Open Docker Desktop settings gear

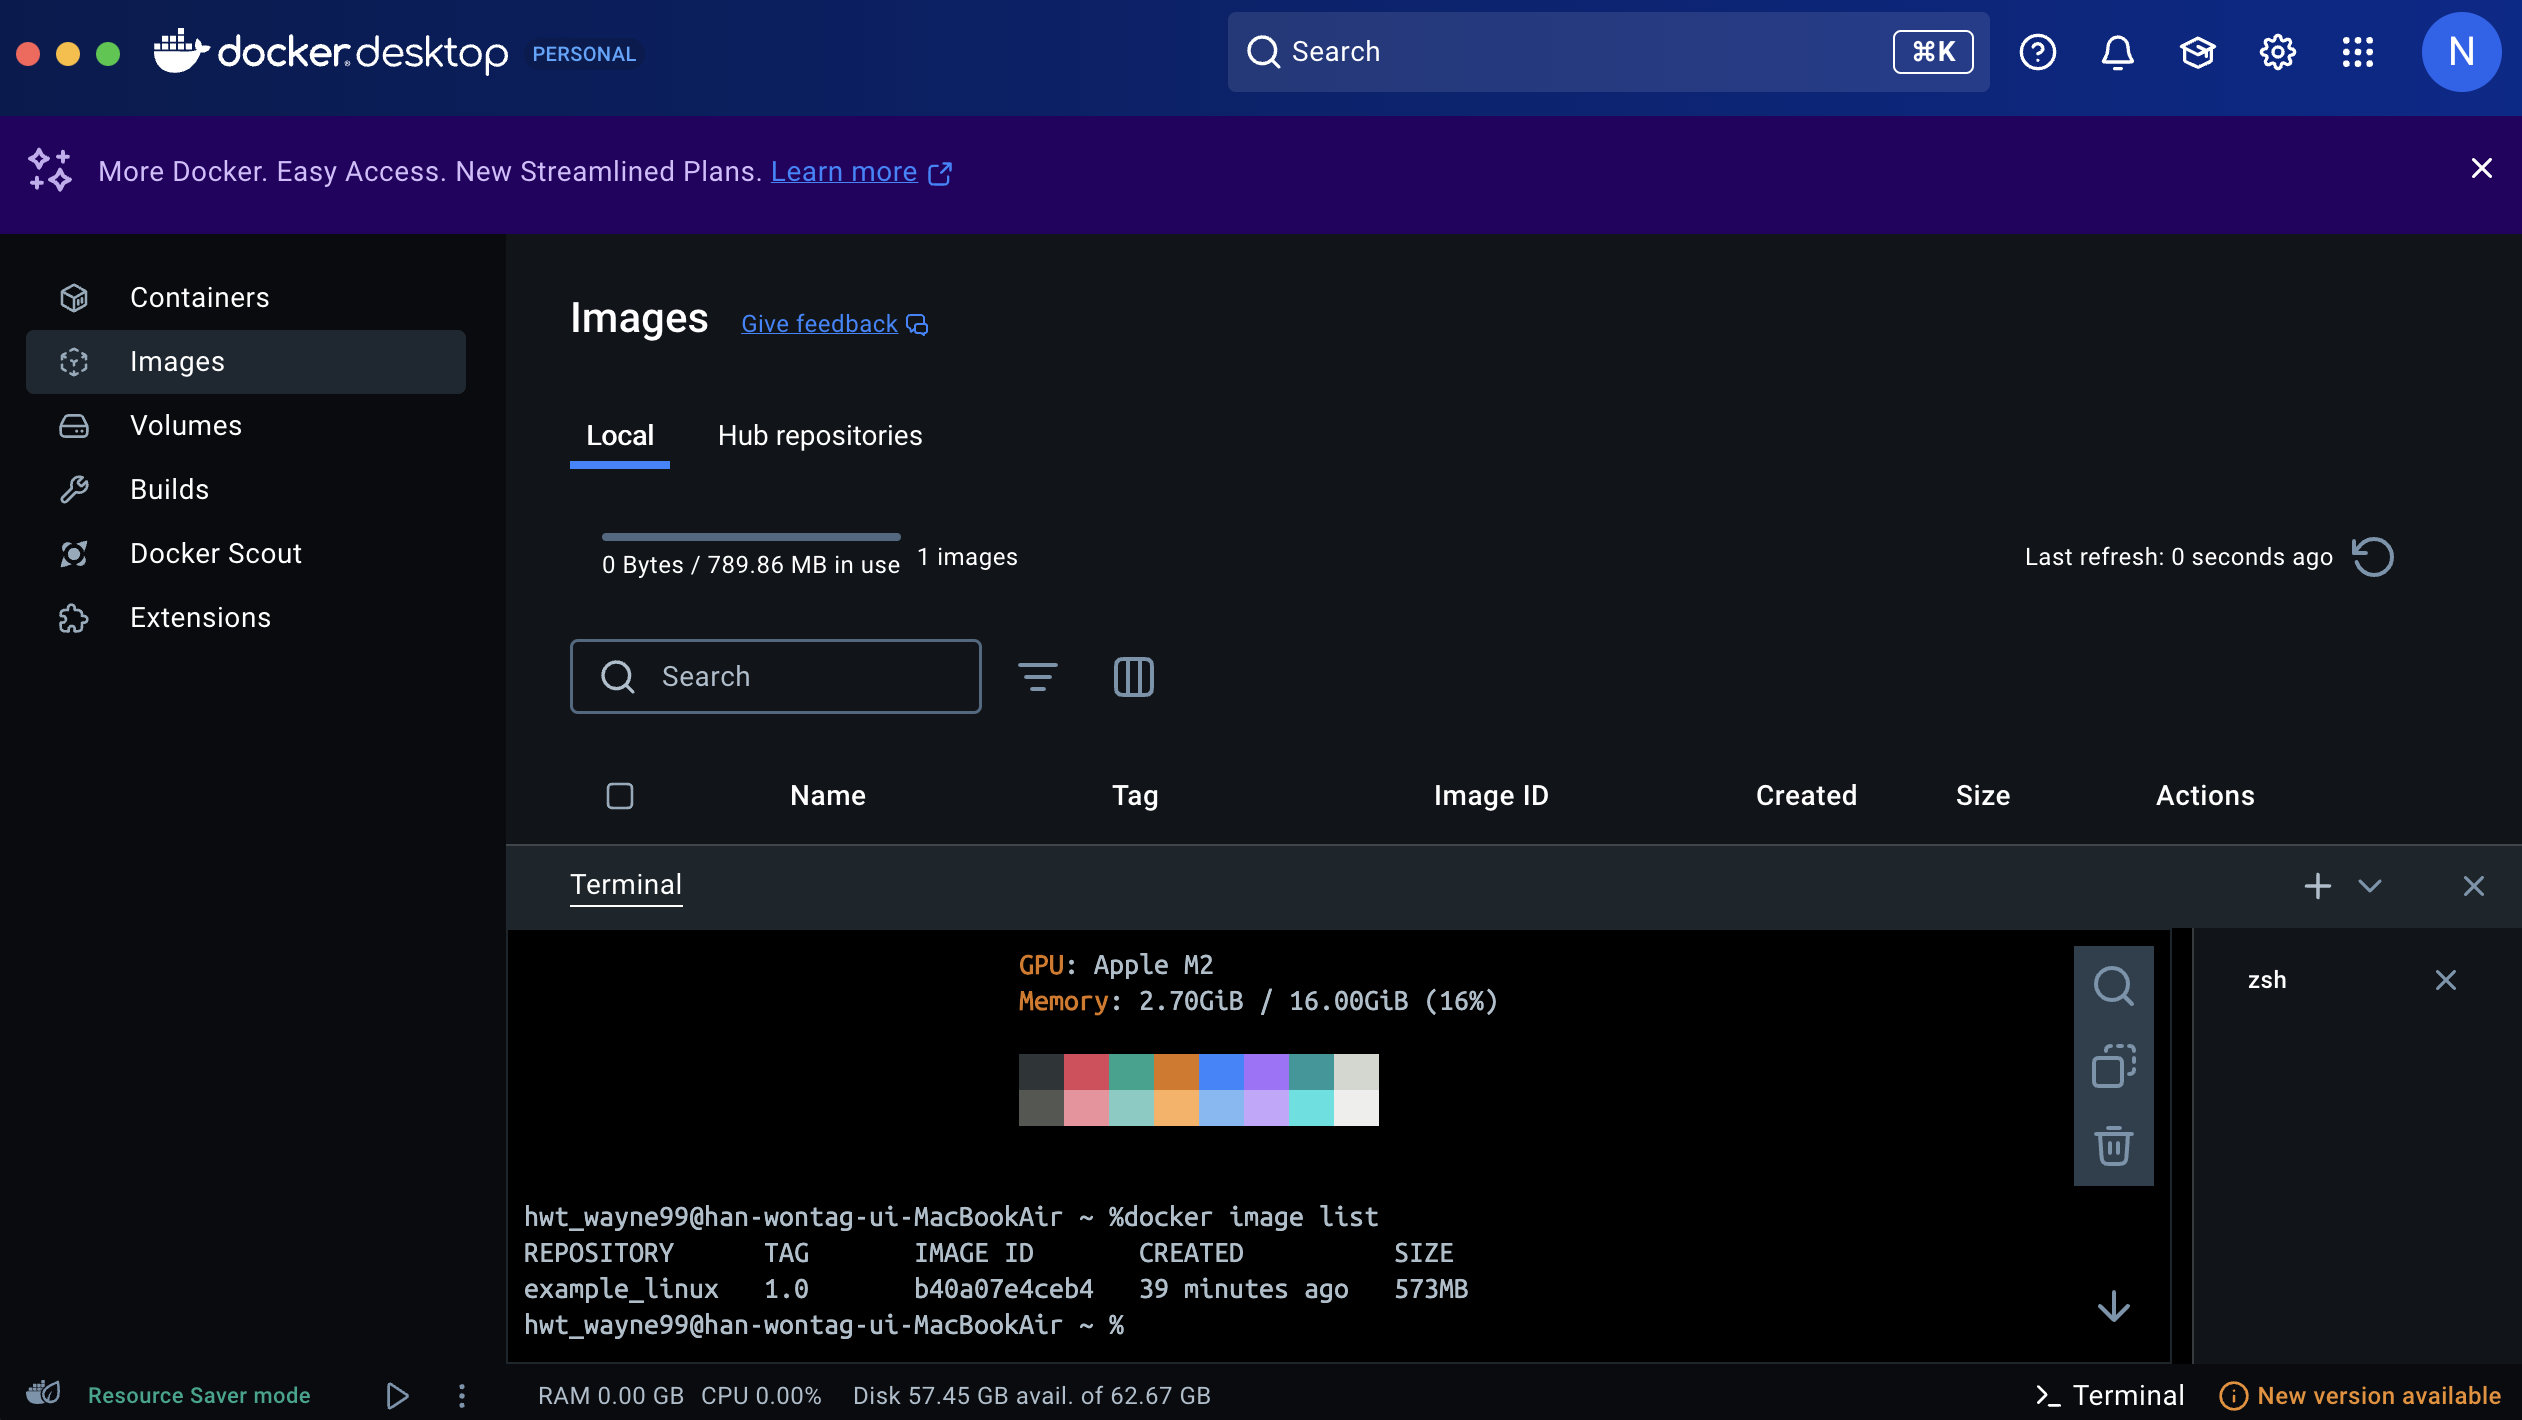coord(2277,52)
